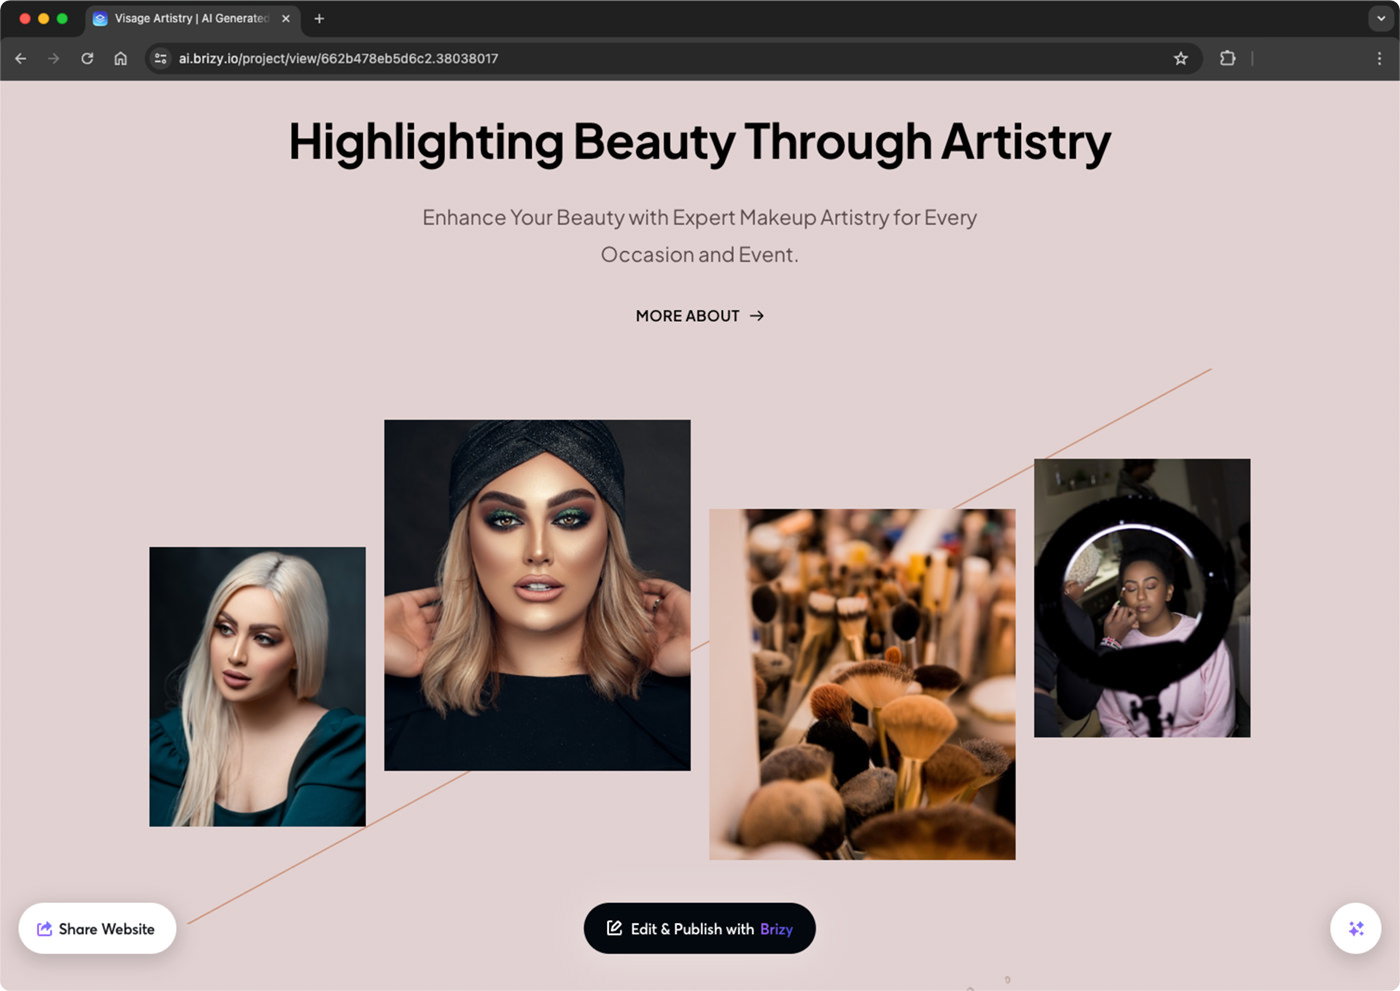1400x991 pixels.
Task: Click the MORE ABOUT link
Action: coord(700,316)
